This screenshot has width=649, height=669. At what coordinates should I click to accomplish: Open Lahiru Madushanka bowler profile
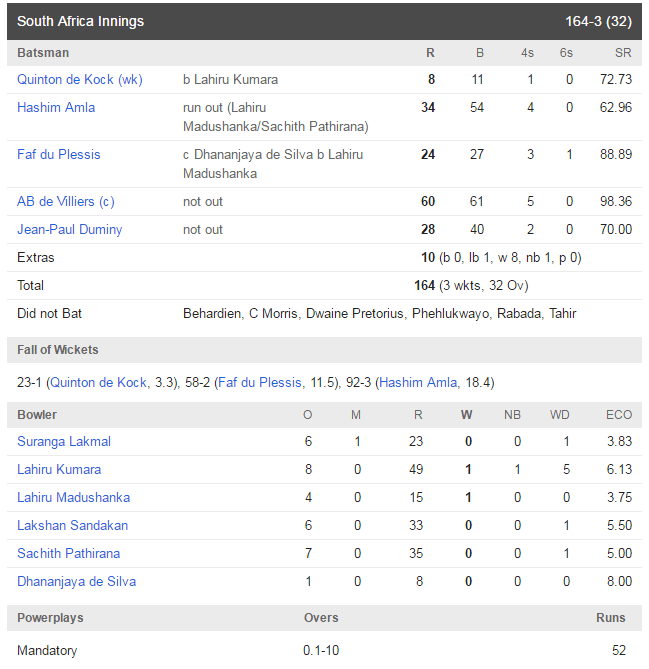[73, 497]
